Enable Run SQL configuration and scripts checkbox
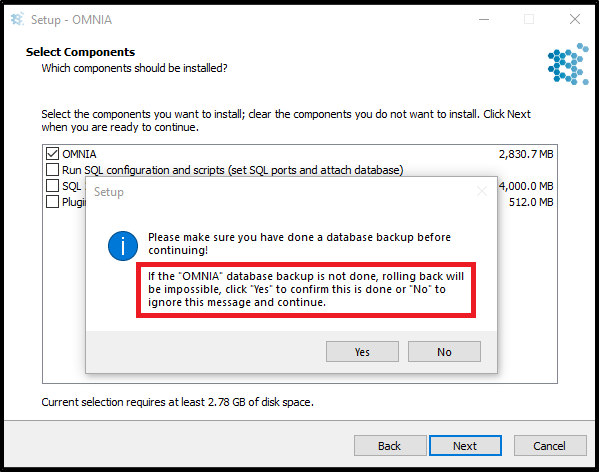Image resolution: width=599 pixels, height=472 pixels. point(52,170)
